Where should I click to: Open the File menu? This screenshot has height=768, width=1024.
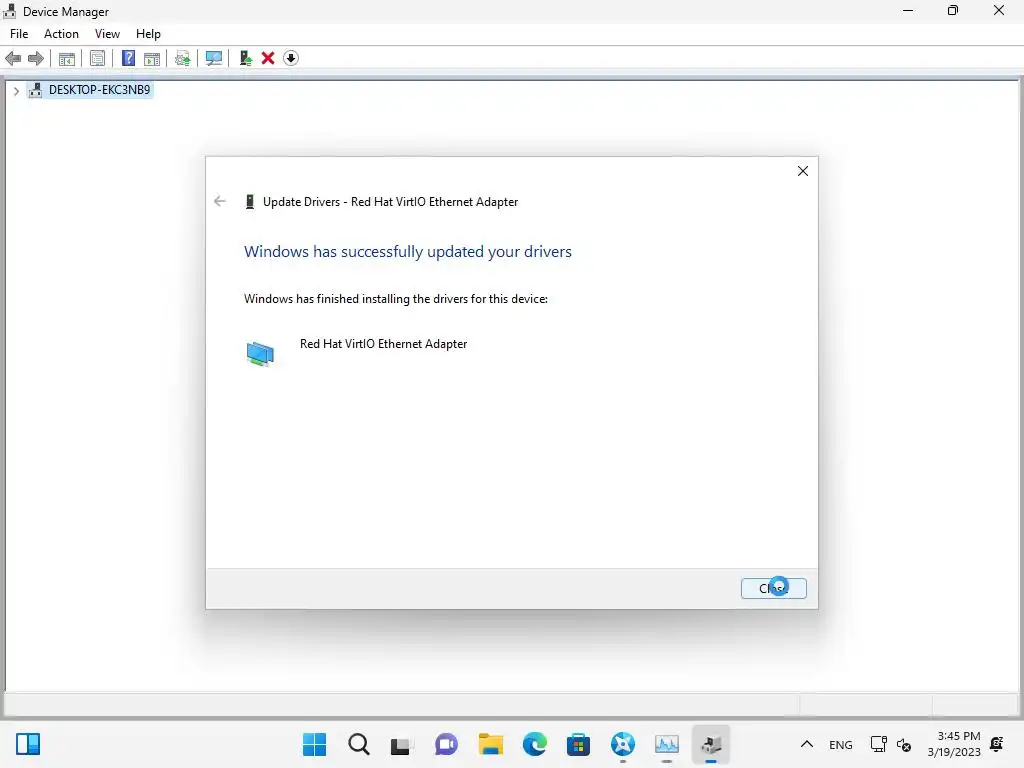click(19, 34)
